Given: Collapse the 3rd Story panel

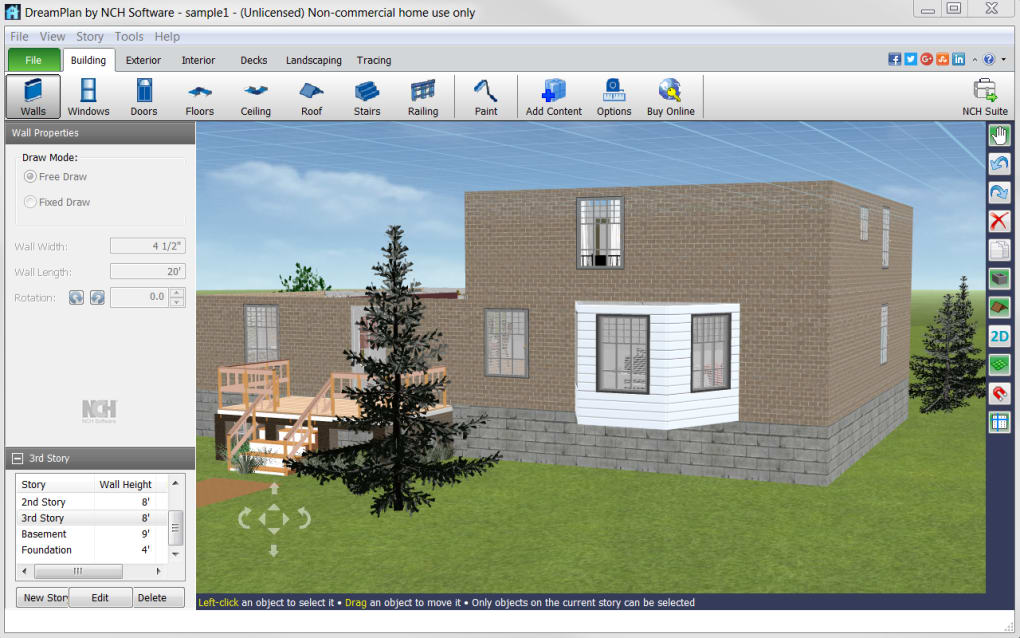Looking at the screenshot, I should (x=18, y=459).
